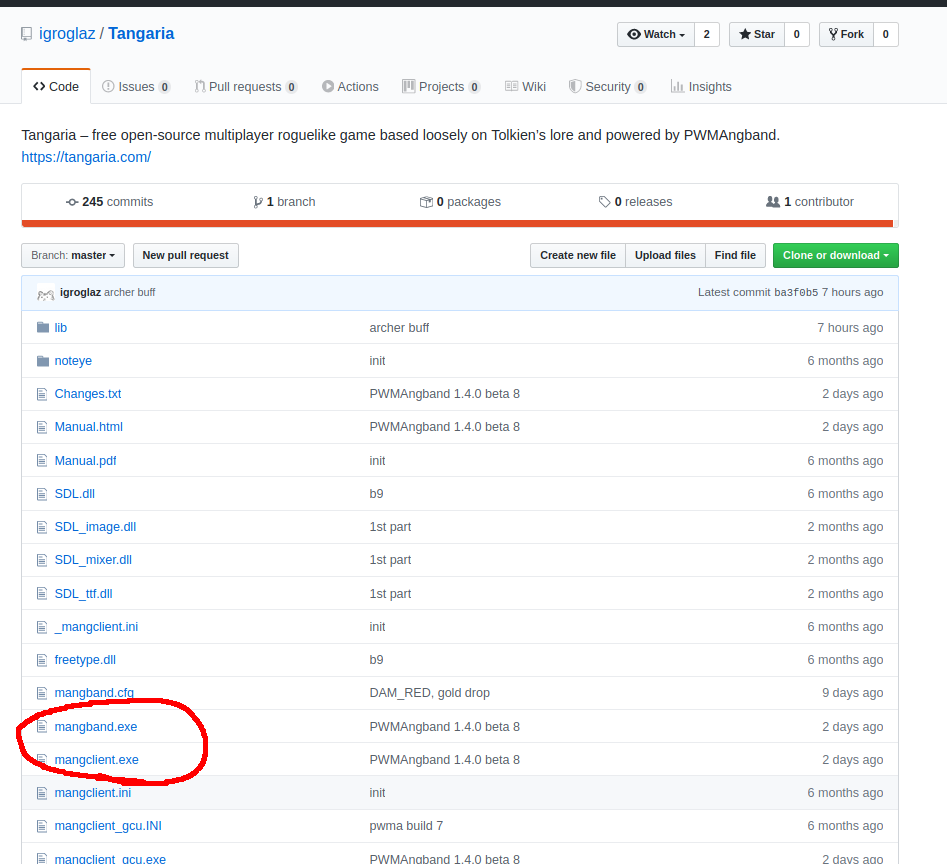Click Create new file button
Screen dimensions: 947x864
578,255
